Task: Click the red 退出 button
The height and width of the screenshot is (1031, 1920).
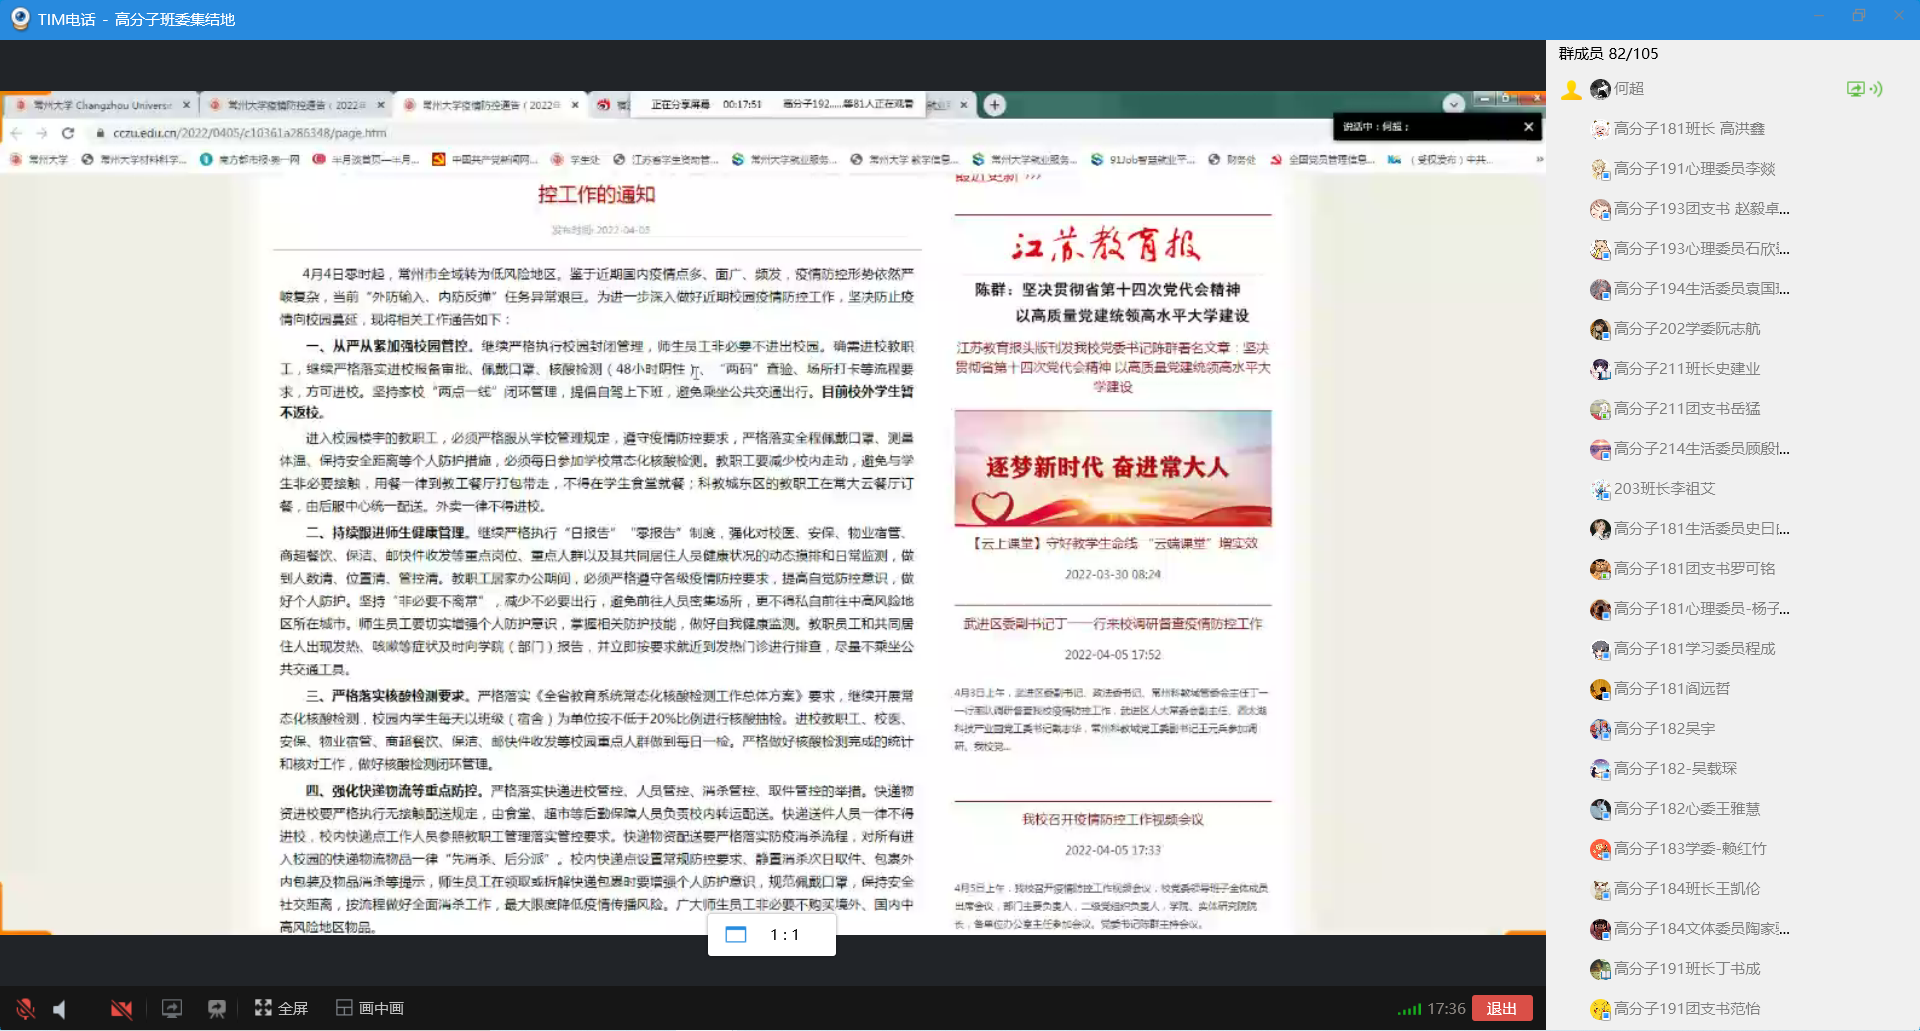Action: pyautogui.click(x=1501, y=1008)
